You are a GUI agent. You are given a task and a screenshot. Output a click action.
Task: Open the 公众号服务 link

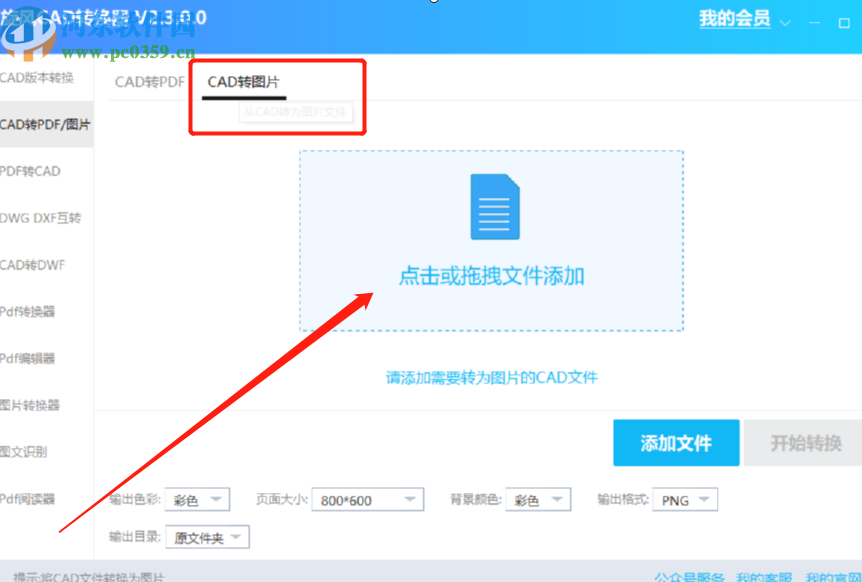click(x=689, y=577)
